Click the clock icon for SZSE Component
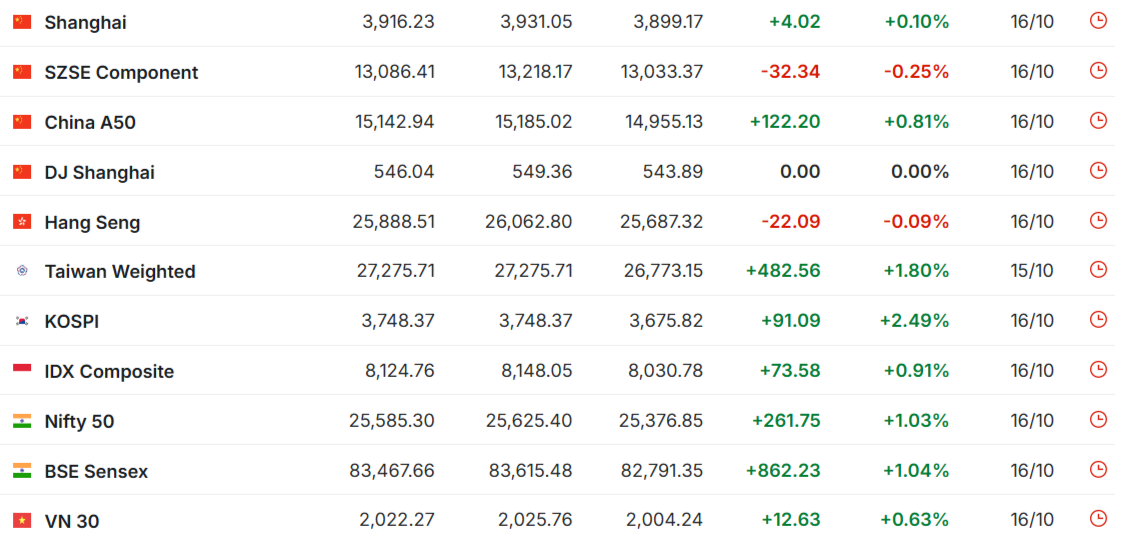The image size is (1121, 539). tap(1098, 70)
